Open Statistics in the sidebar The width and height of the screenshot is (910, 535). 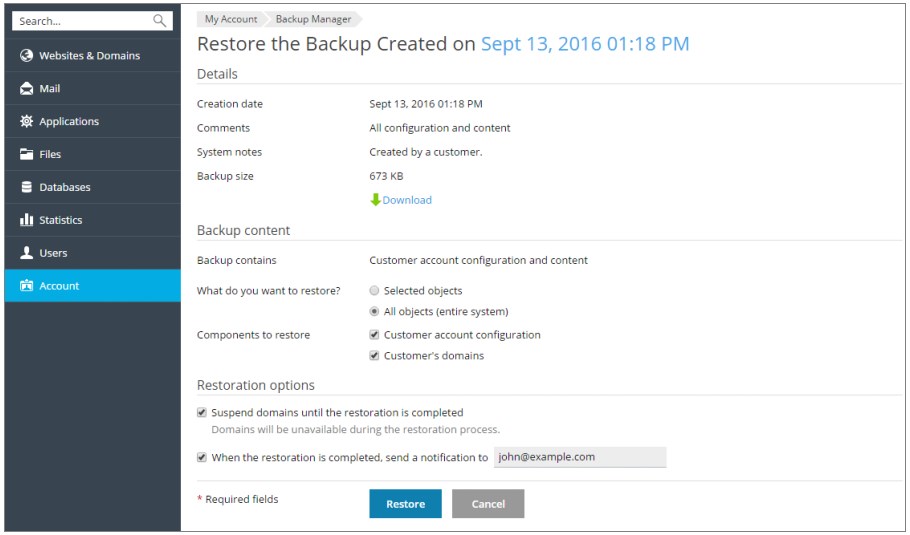point(92,219)
